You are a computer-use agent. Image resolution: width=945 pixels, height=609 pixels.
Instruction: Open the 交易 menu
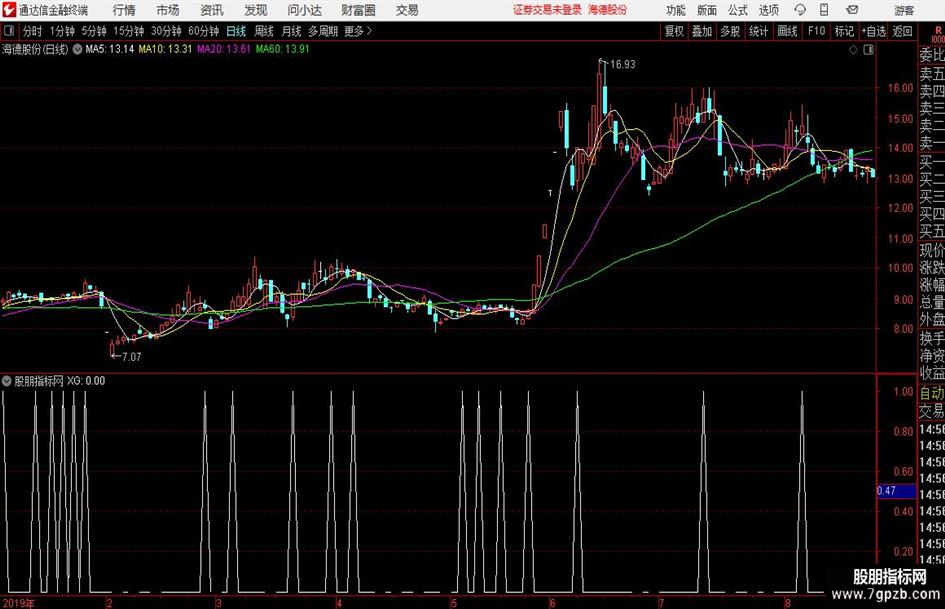click(407, 10)
